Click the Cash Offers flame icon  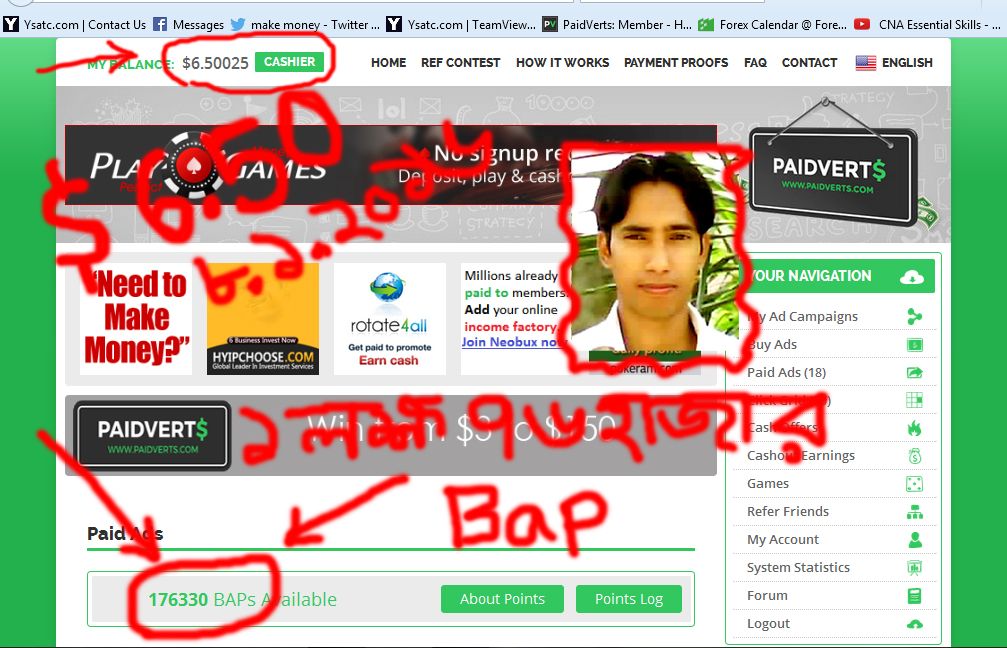tap(915, 428)
